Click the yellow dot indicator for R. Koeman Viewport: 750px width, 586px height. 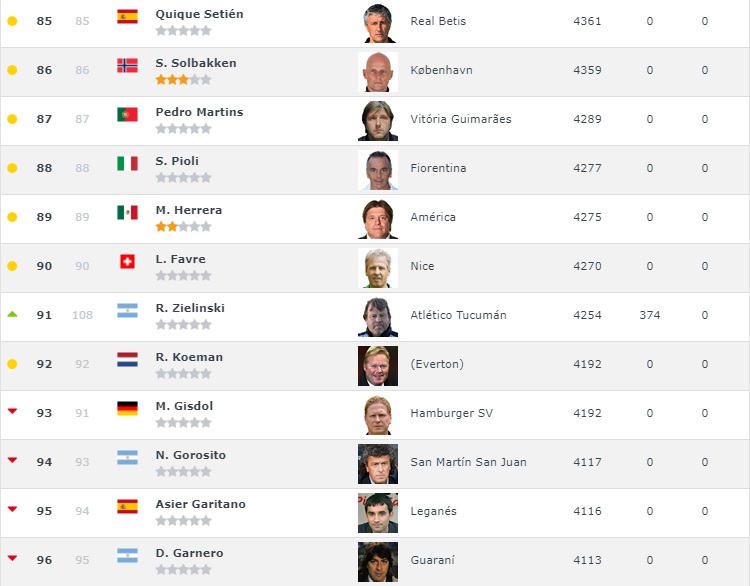click(12, 364)
